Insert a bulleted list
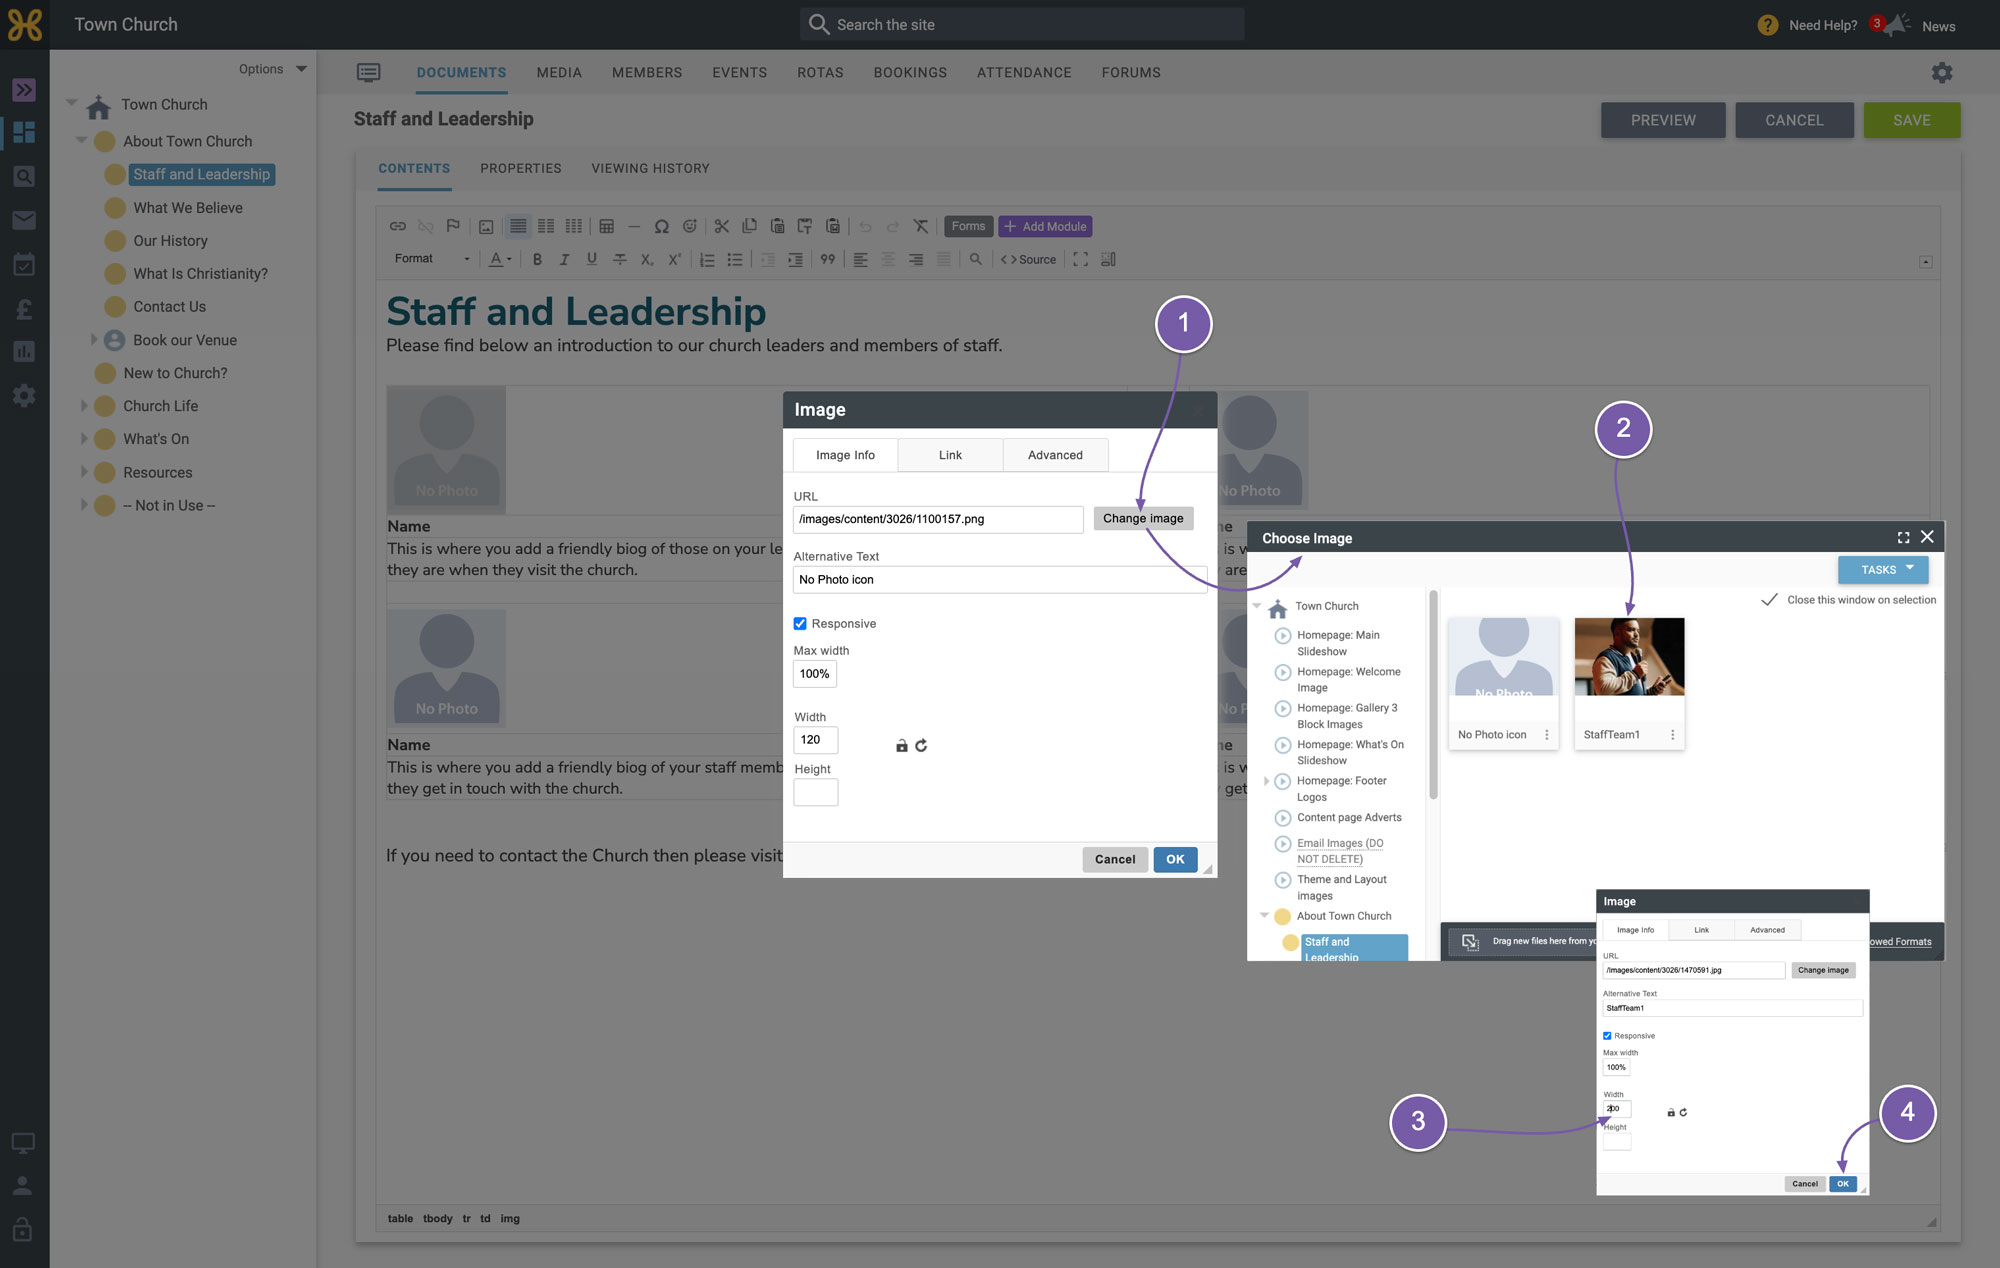 (x=735, y=259)
